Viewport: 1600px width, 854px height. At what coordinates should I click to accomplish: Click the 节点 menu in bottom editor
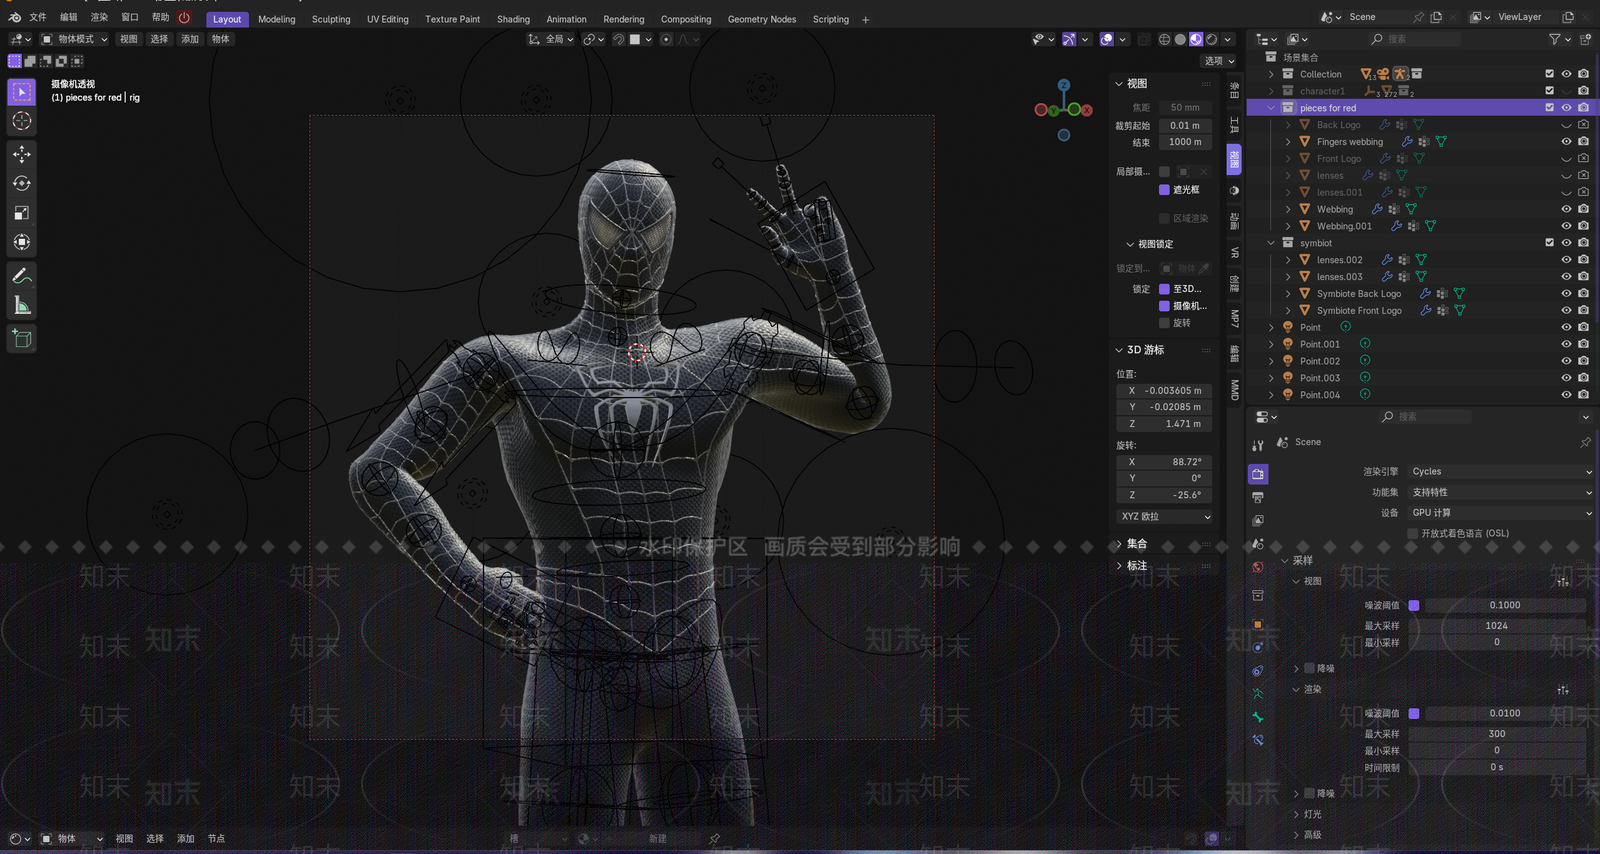[216, 839]
